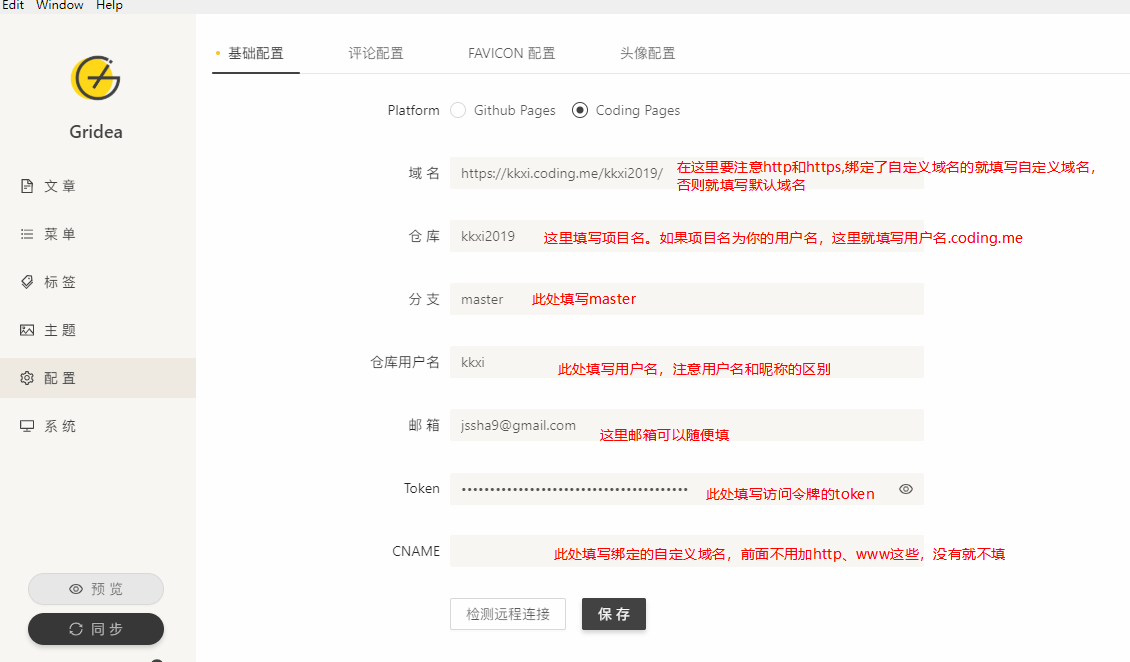Click the Gridea app name text
Screen dimensions: 1130x662
96,132
